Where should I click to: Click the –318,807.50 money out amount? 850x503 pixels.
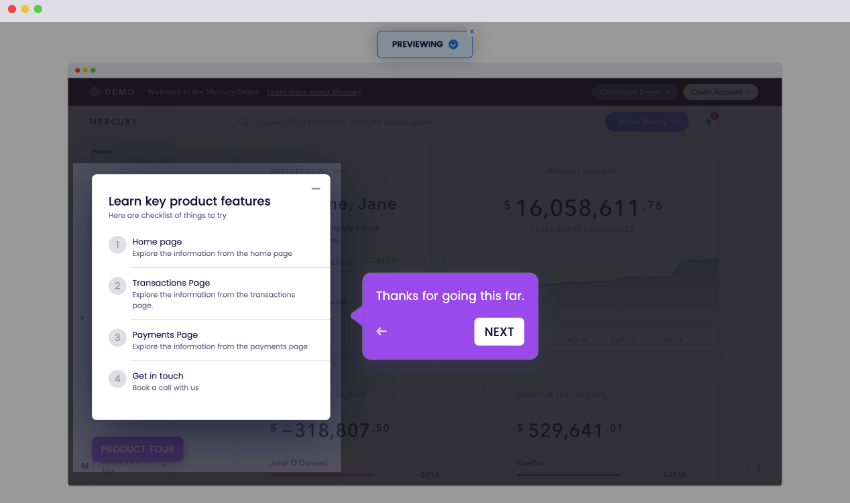[330, 430]
